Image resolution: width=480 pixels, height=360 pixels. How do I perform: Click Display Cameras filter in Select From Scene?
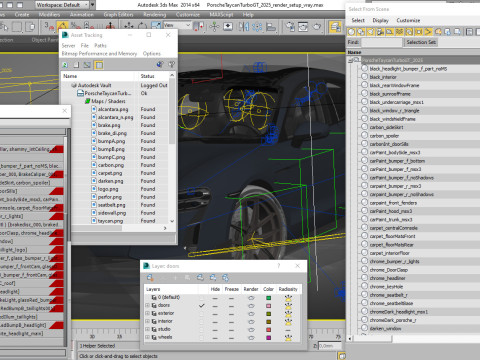[x=380, y=32]
